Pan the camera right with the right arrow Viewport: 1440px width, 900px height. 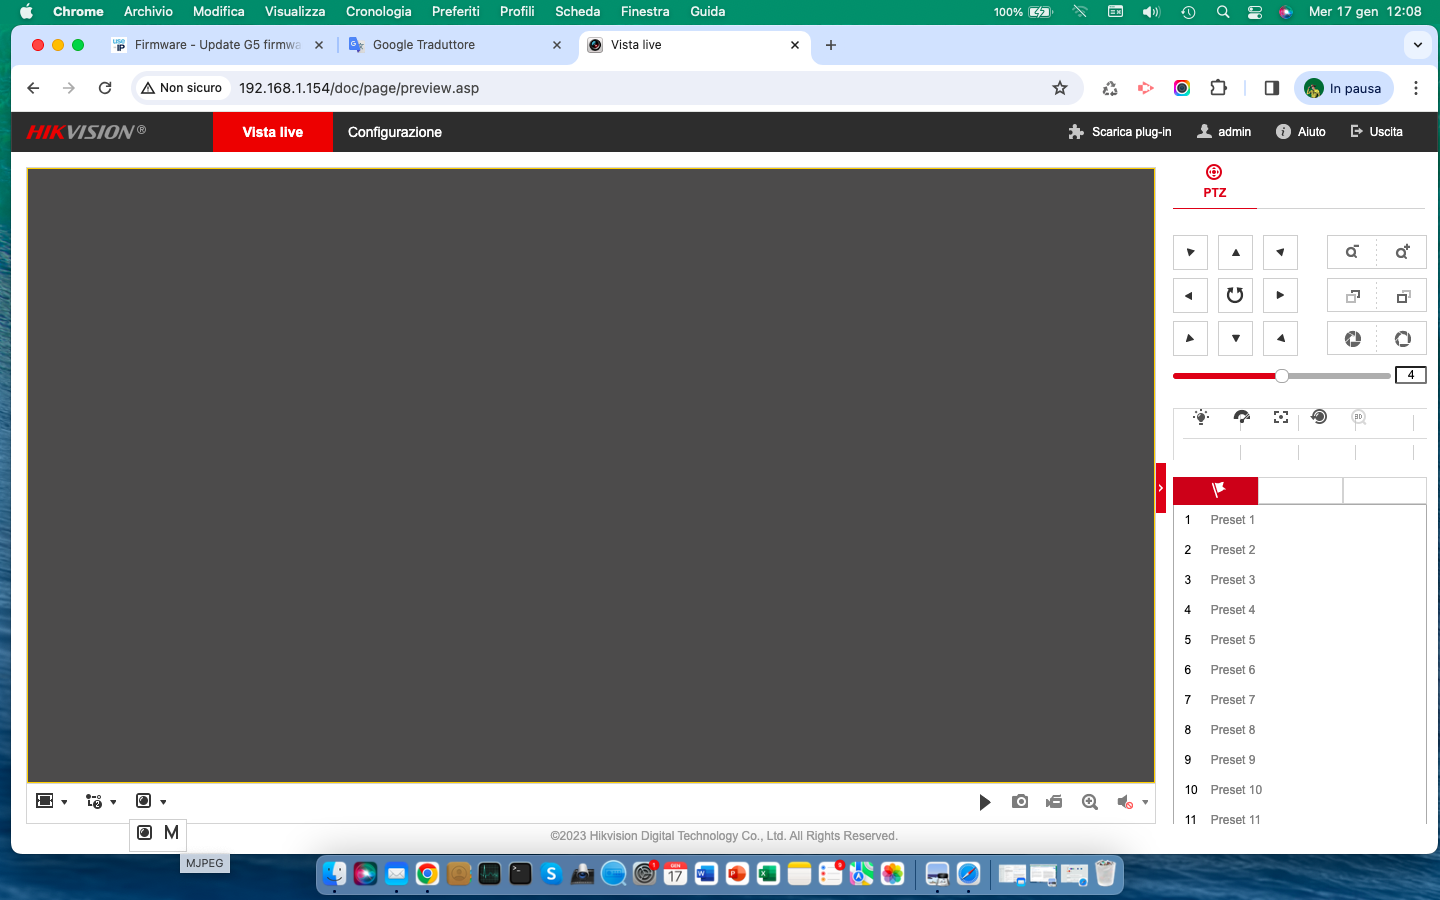[x=1280, y=296]
